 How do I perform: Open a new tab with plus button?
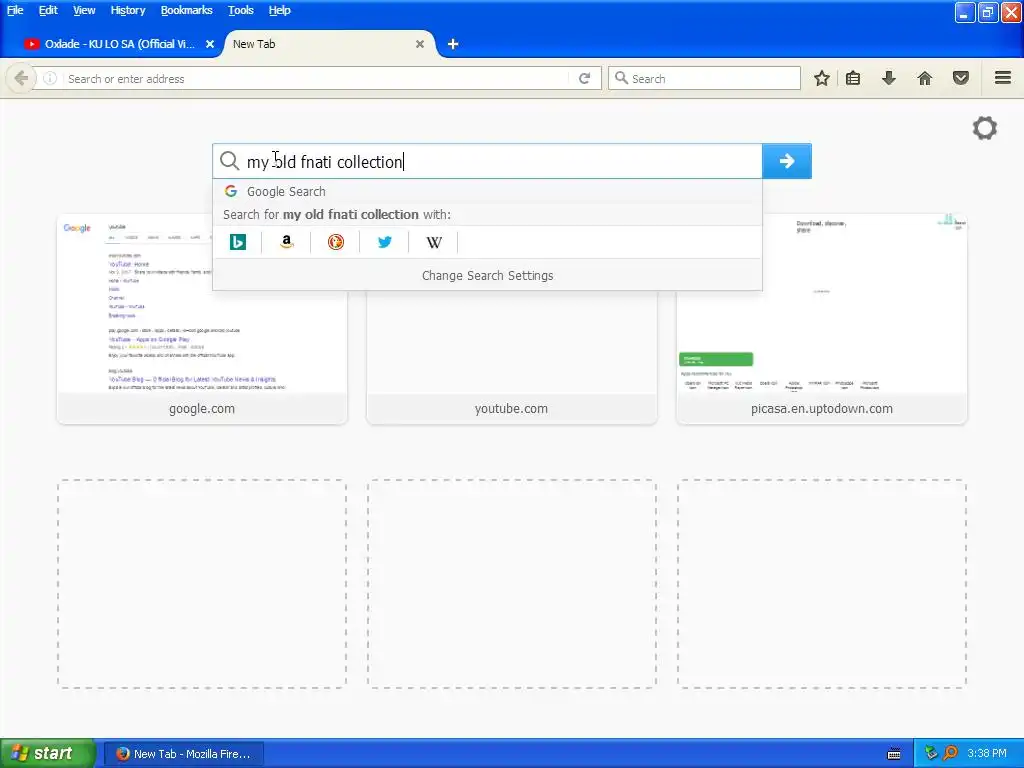click(x=453, y=44)
